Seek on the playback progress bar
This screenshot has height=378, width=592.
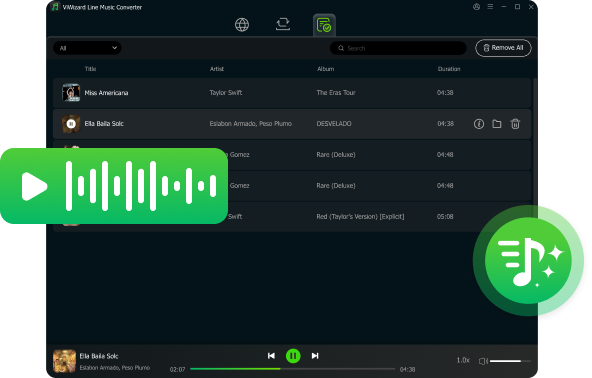[x=293, y=369]
